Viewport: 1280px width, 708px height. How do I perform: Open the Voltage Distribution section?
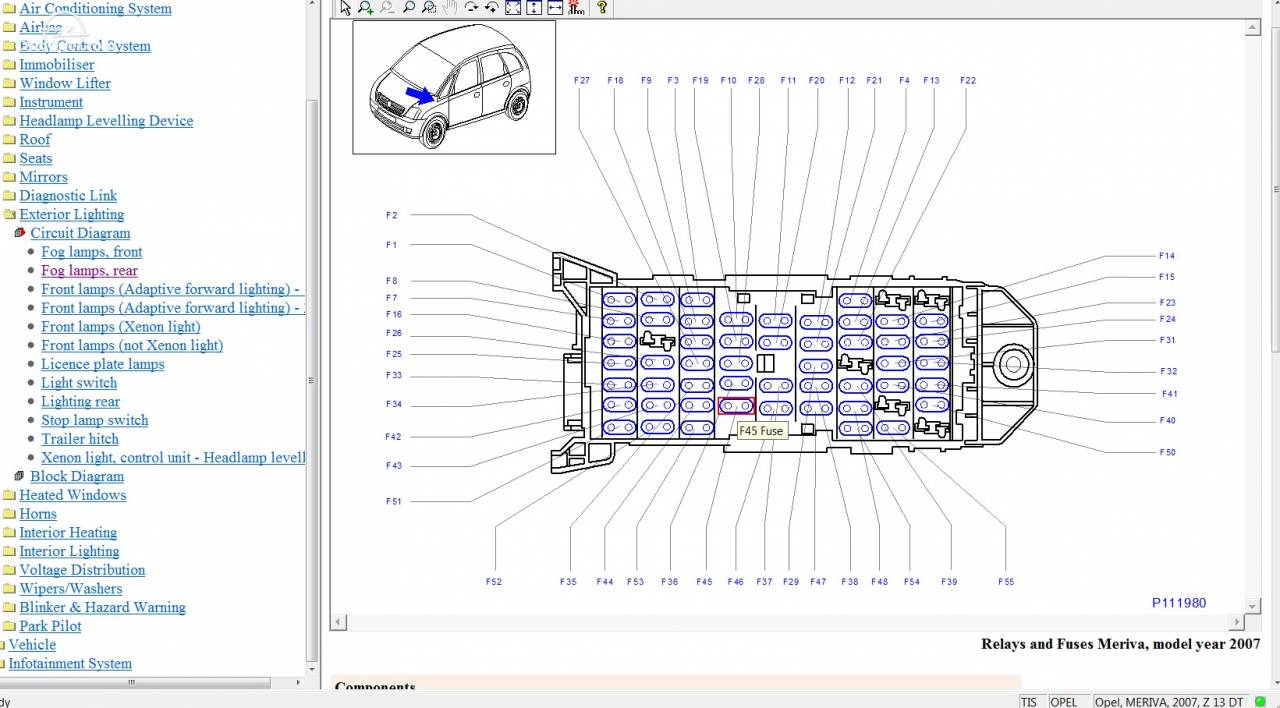[x=82, y=570]
